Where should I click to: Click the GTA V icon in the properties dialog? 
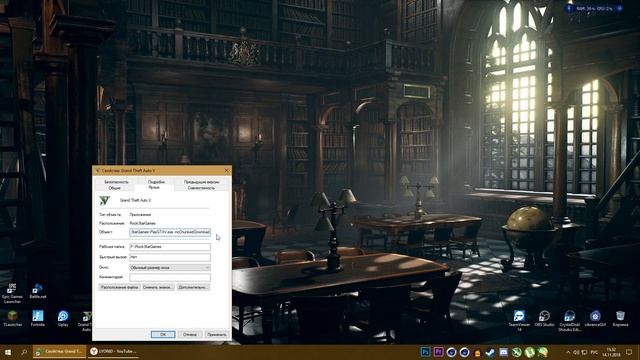(x=104, y=200)
